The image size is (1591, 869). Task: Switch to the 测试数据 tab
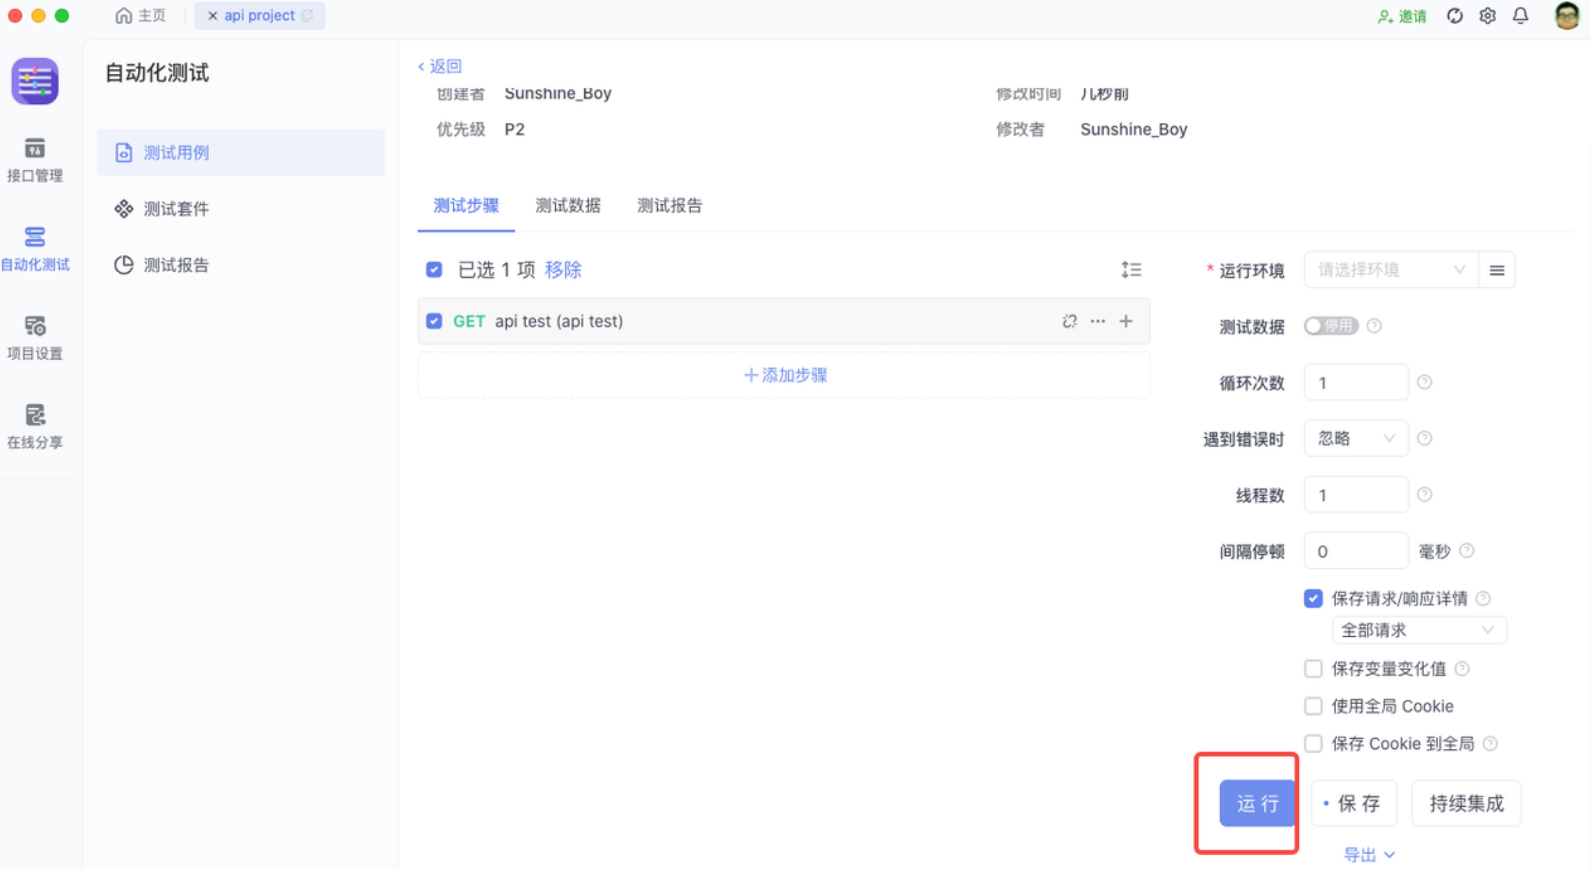(568, 205)
